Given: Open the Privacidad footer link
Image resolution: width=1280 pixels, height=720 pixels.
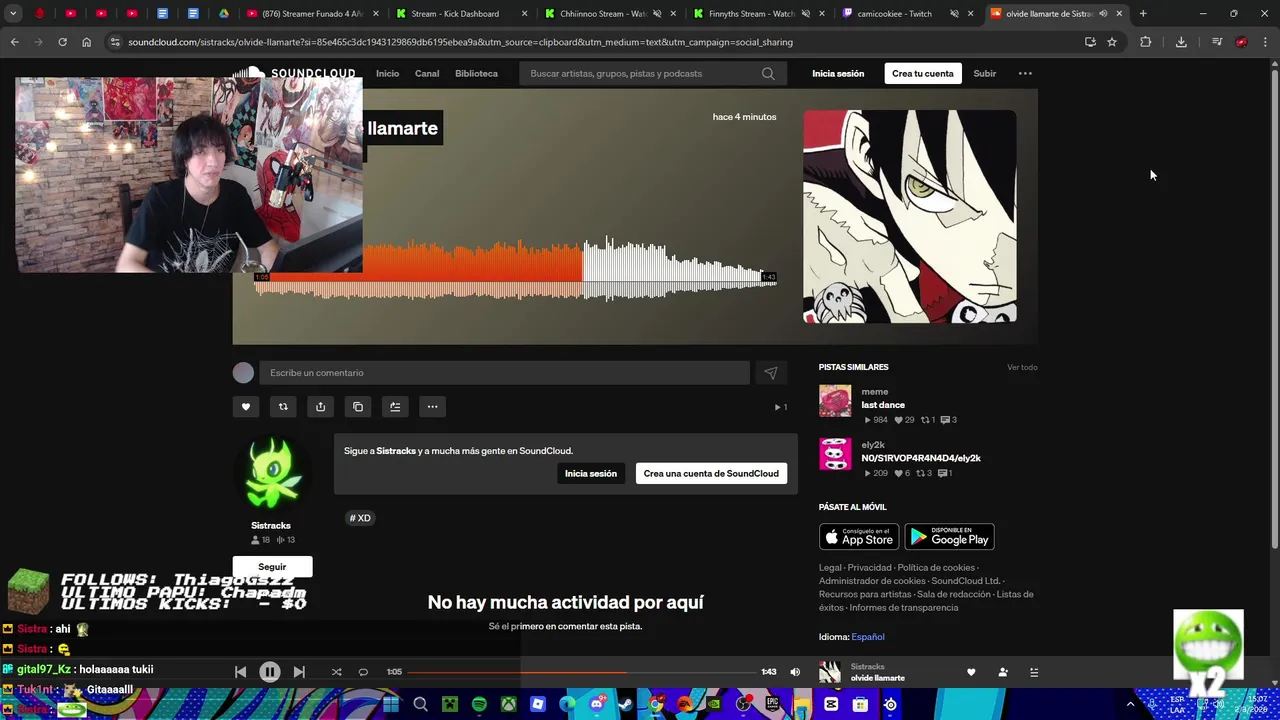Looking at the screenshot, I should [869, 568].
